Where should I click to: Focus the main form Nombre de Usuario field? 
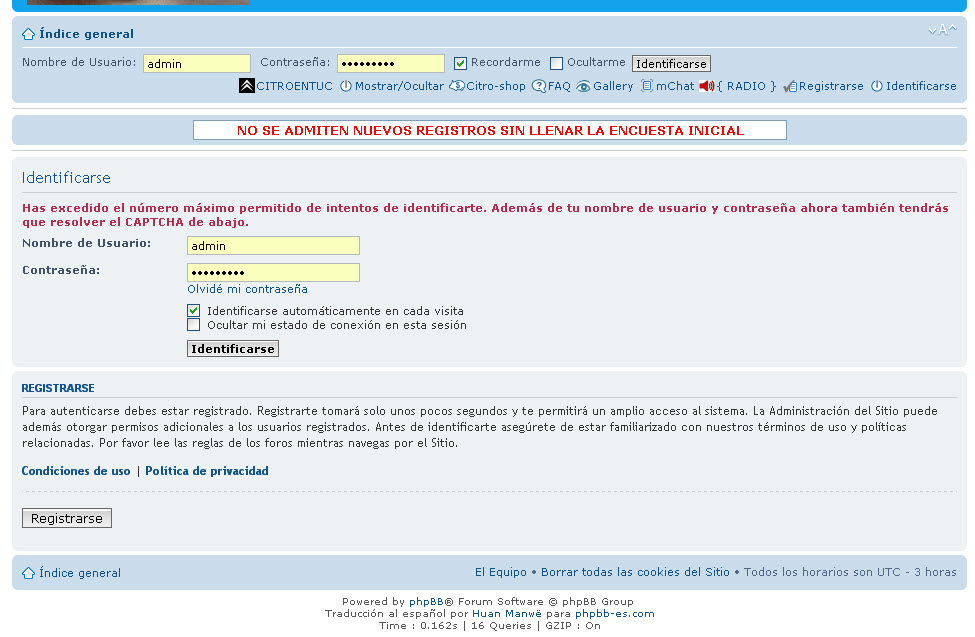[273, 246]
